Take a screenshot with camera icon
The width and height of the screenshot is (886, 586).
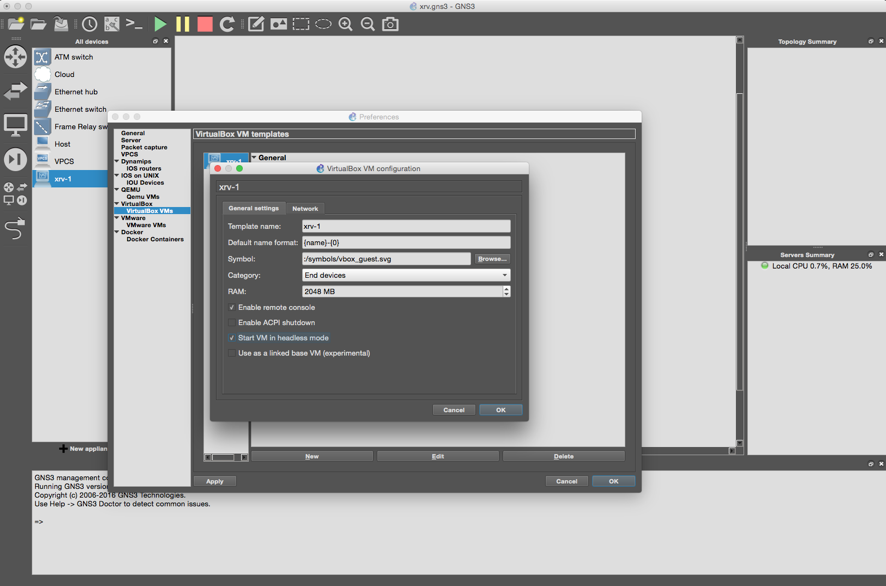tap(390, 24)
